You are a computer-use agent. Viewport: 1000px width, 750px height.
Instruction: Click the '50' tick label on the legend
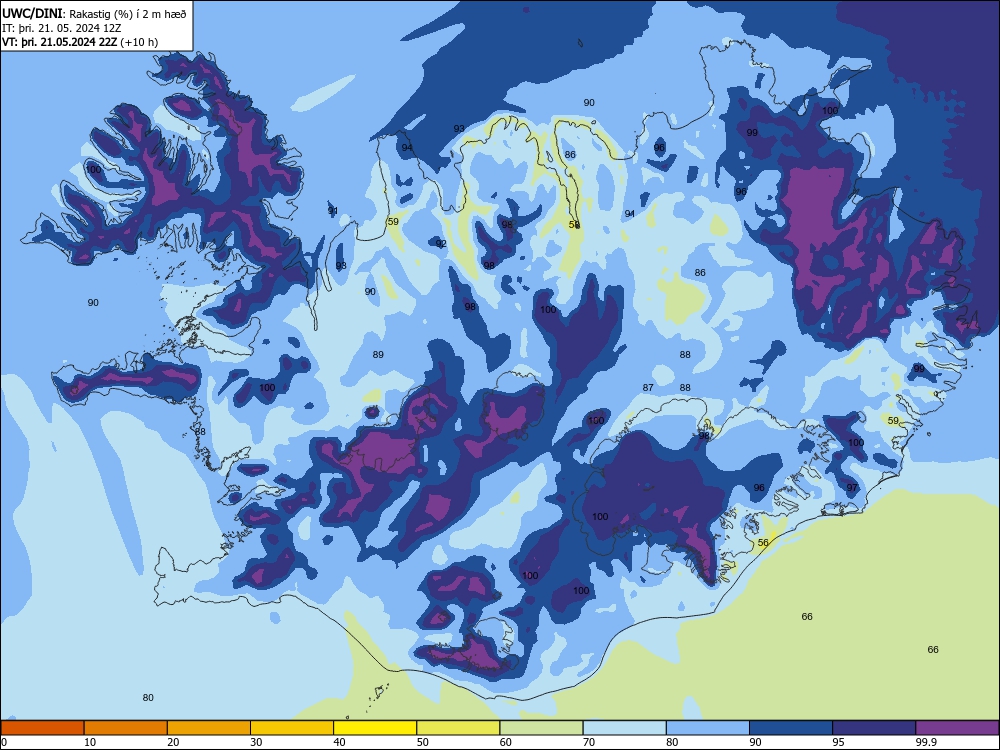(422, 742)
